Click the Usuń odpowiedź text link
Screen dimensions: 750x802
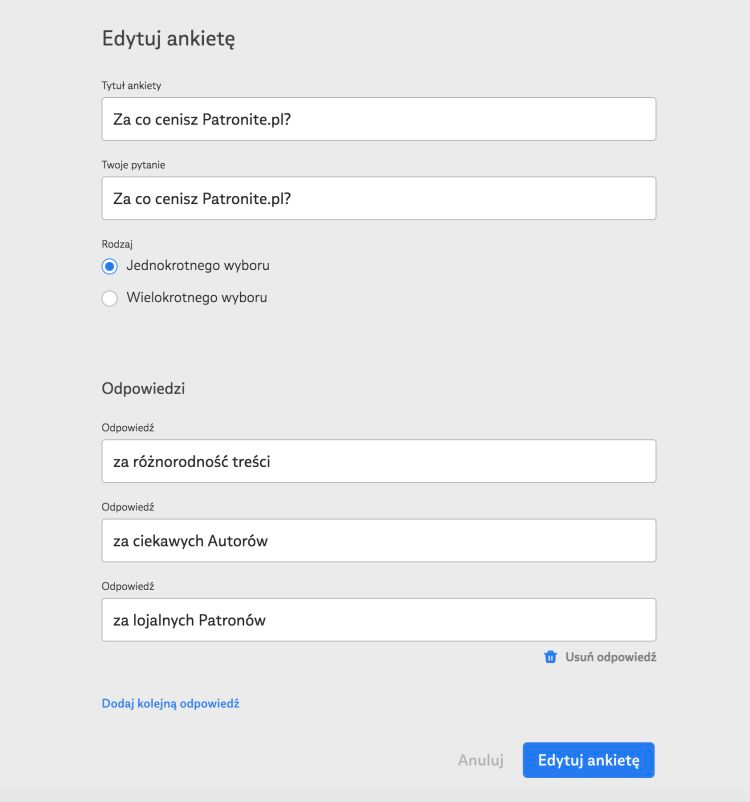point(610,657)
